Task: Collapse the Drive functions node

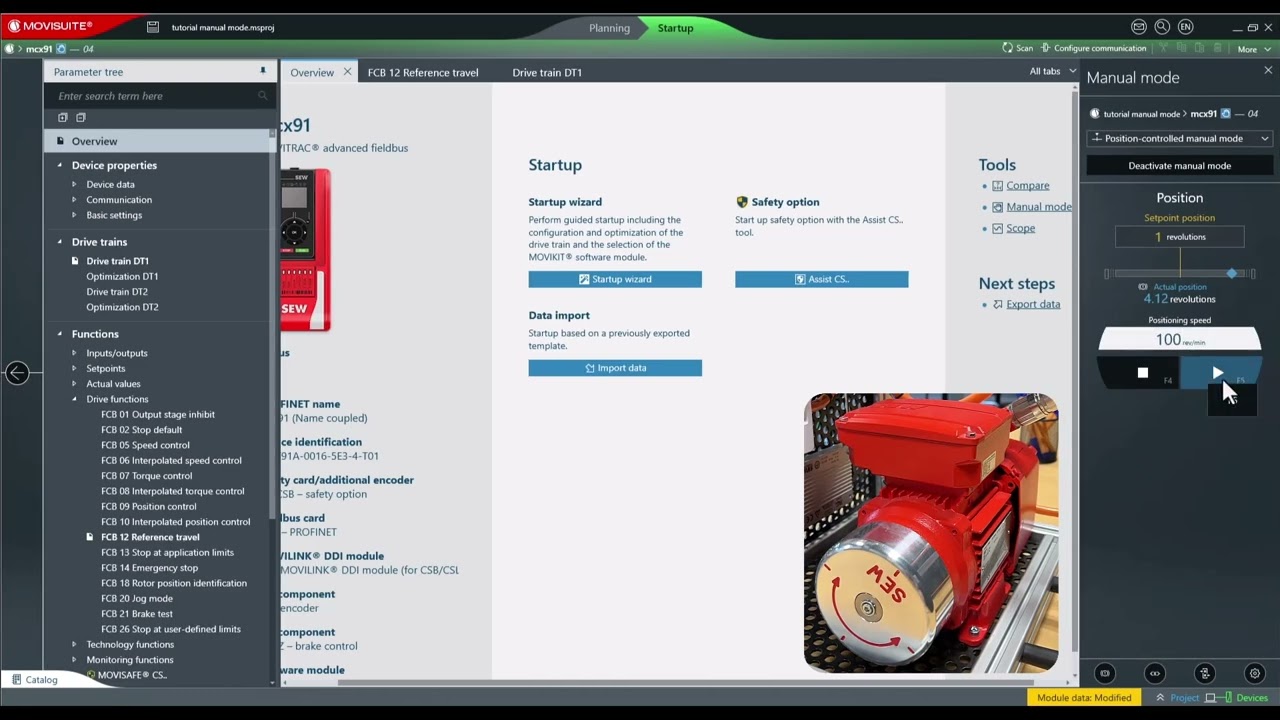Action: (x=74, y=399)
